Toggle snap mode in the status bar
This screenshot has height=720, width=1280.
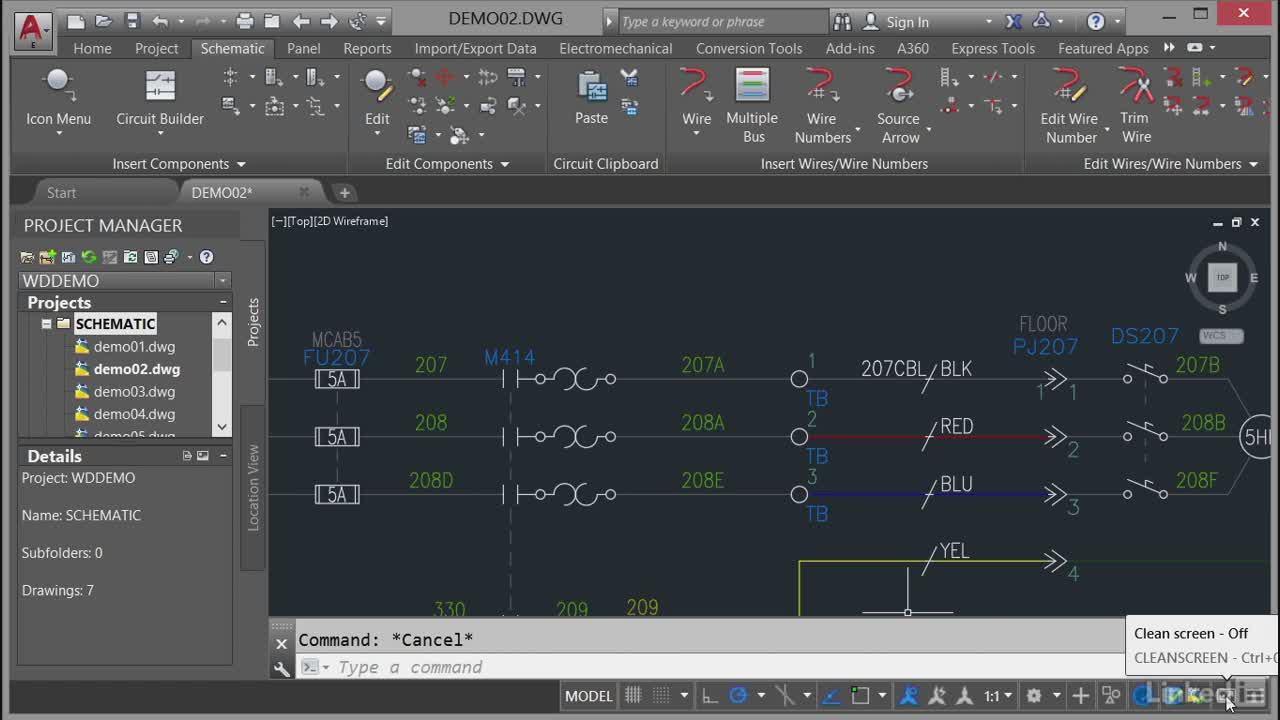(660, 696)
